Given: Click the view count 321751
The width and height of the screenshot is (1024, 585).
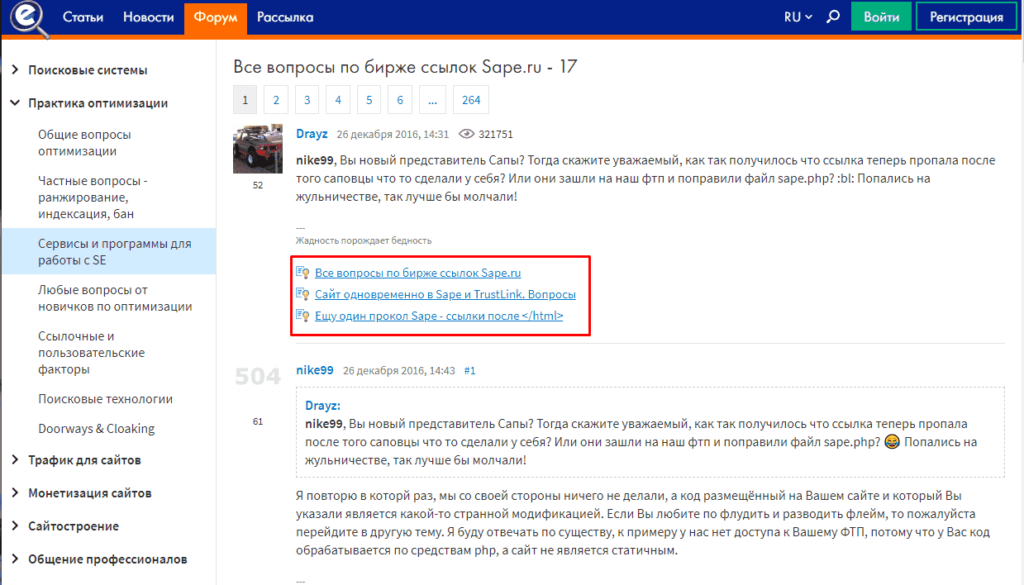Looking at the screenshot, I should tap(496, 134).
